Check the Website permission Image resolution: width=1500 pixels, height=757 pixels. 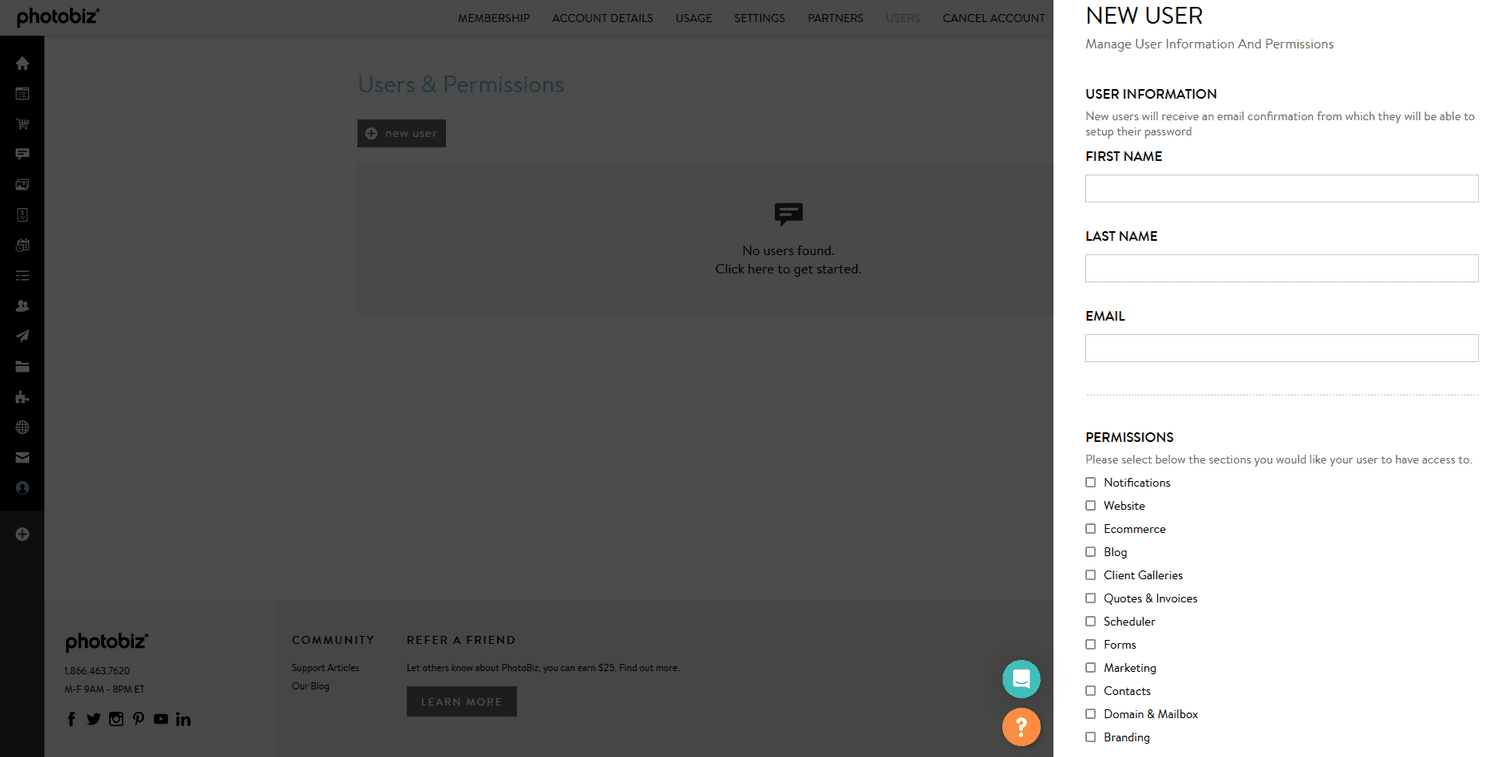pyautogui.click(x=1090, y=505)
